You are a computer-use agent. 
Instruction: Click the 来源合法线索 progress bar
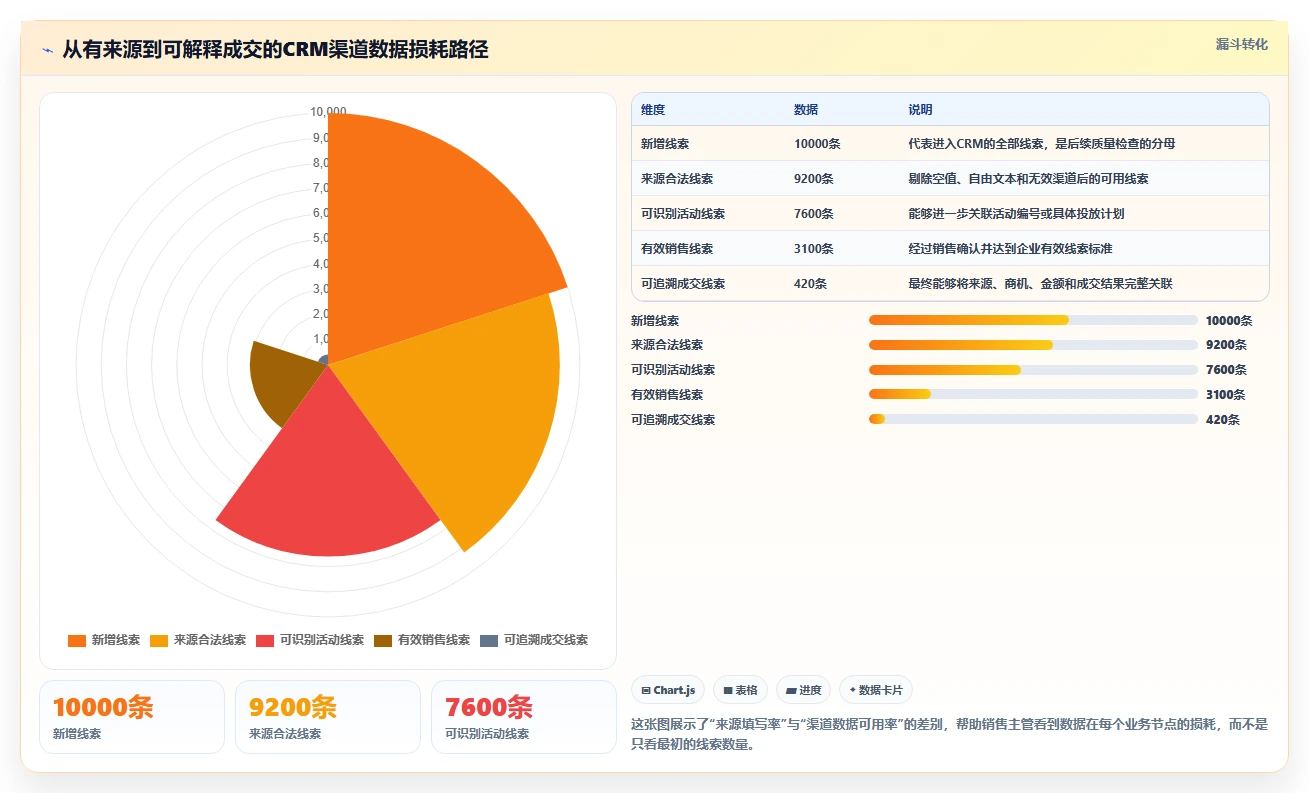[1033, 345]
